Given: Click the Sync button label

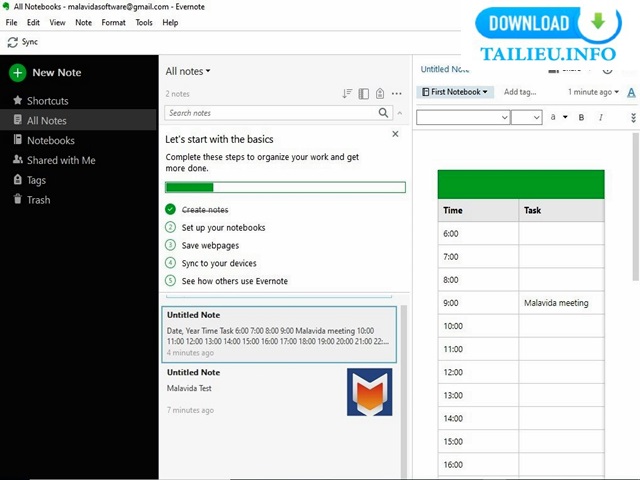Looking at the screenshot, I should 30,42.
